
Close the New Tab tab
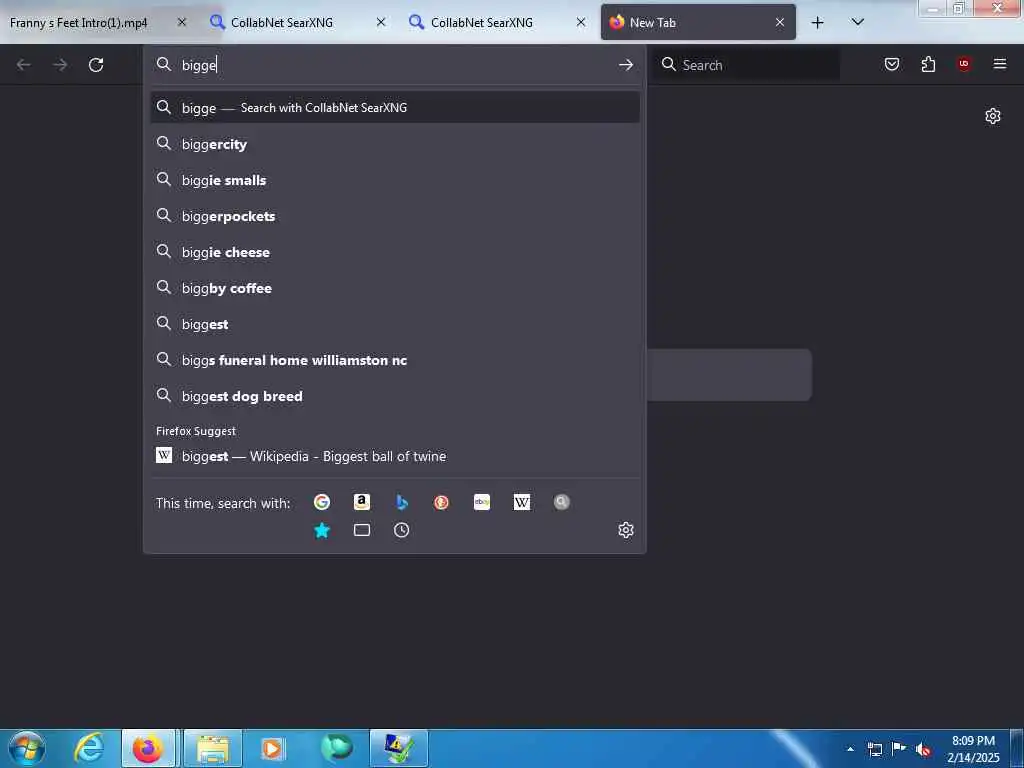point(780,22)
